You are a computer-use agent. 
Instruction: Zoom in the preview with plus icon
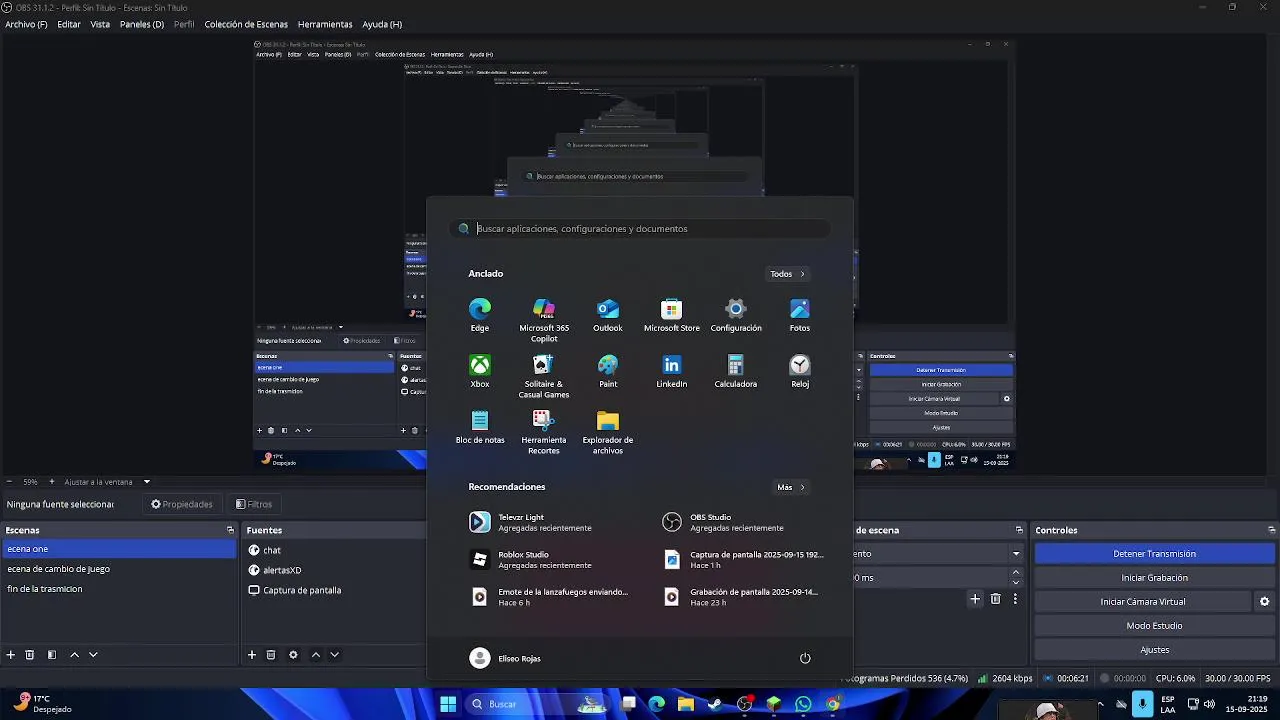(52, 482)
